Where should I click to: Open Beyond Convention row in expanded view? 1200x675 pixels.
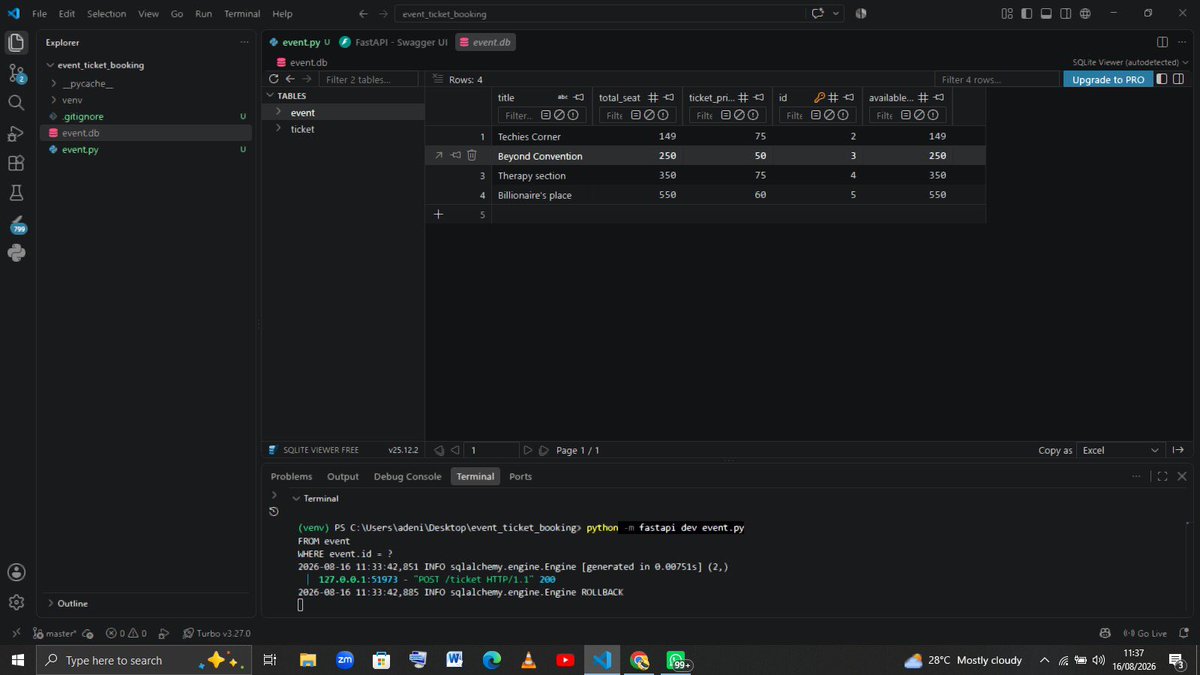pyautogui.click(x=438, y=155)
